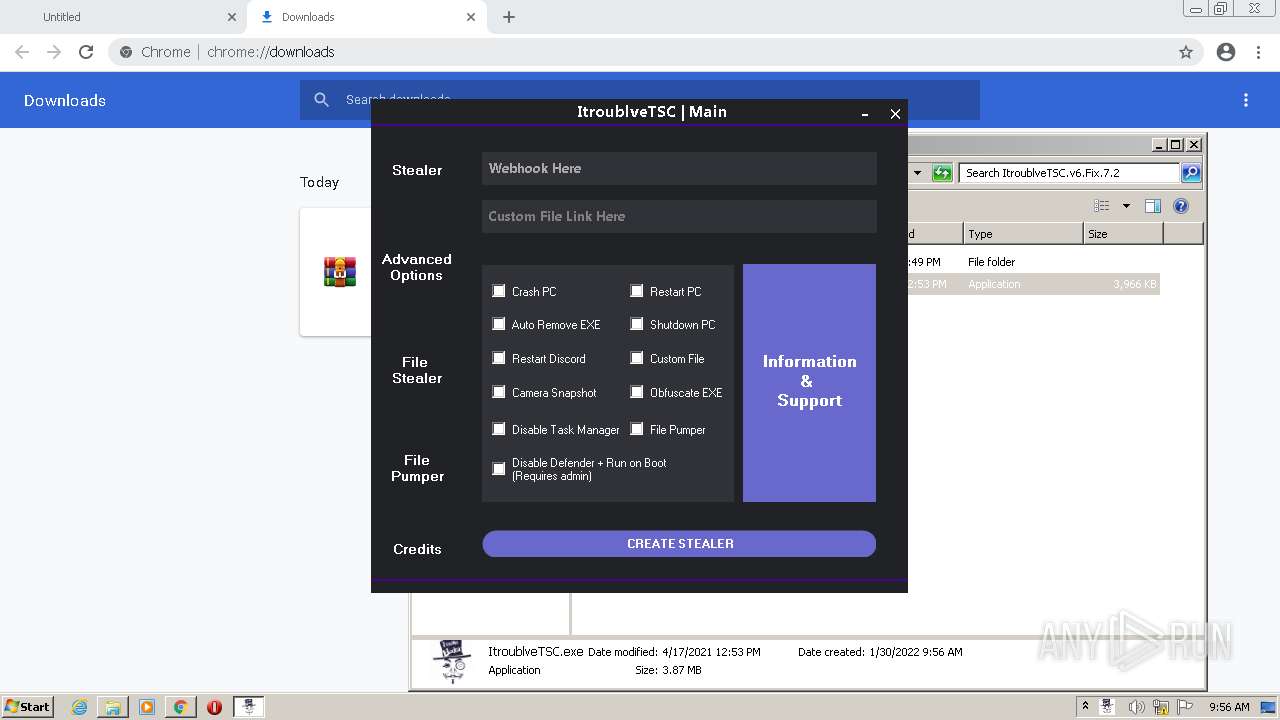Close the Downloads tab
Viewport: 1280px width, 720px height.
pos(471,17)
